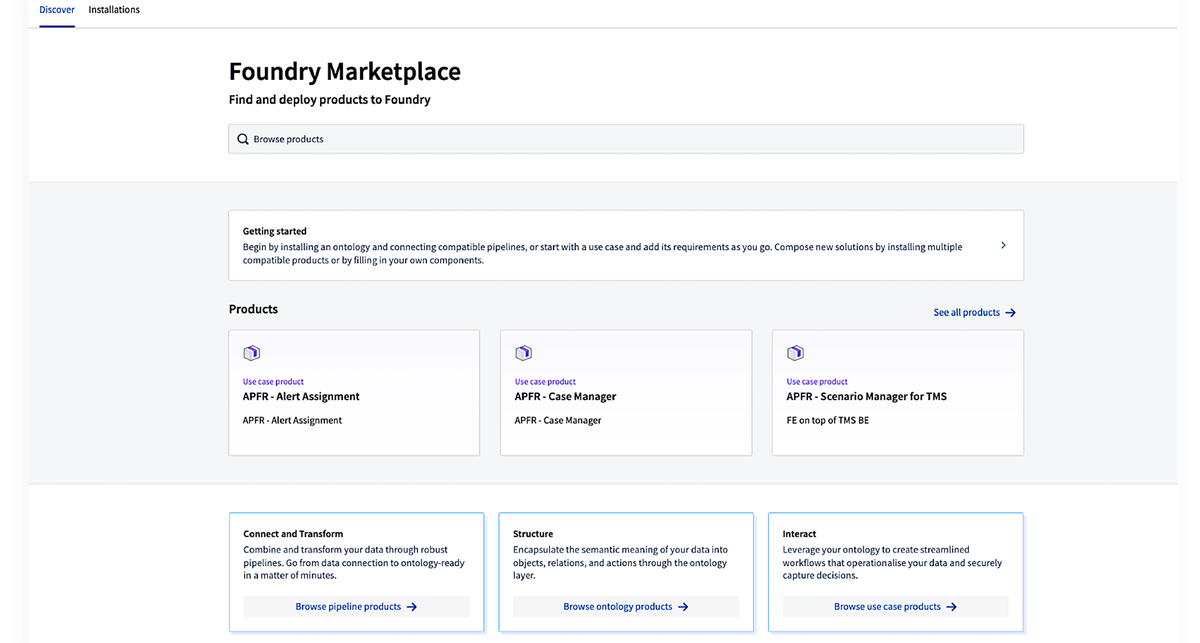This screenshot has height=643, width=1200.
Task: Click cube icon on Case Manager card
Action: 523,353
